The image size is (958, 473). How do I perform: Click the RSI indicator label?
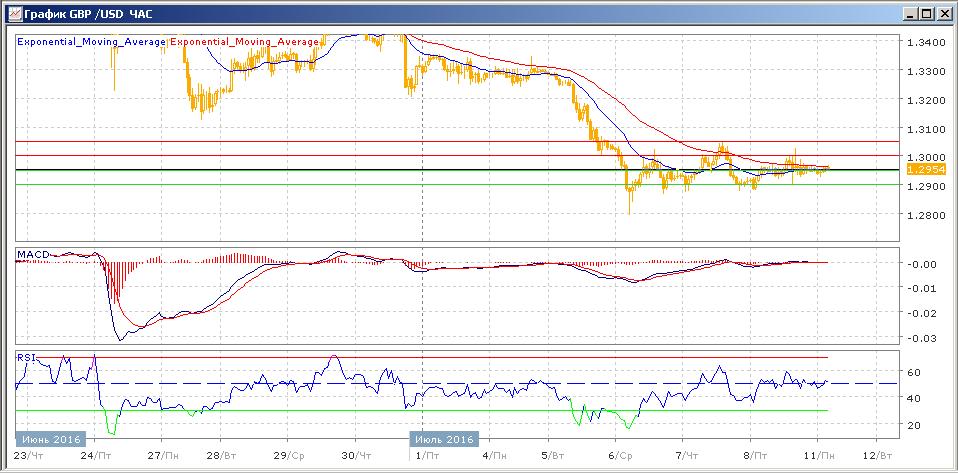tap(26, 356)
